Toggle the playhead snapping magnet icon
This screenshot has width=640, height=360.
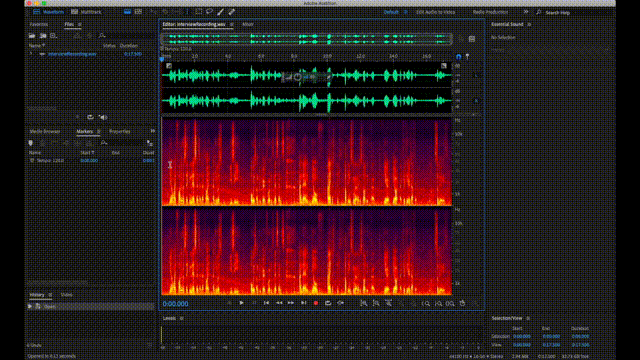458,57
